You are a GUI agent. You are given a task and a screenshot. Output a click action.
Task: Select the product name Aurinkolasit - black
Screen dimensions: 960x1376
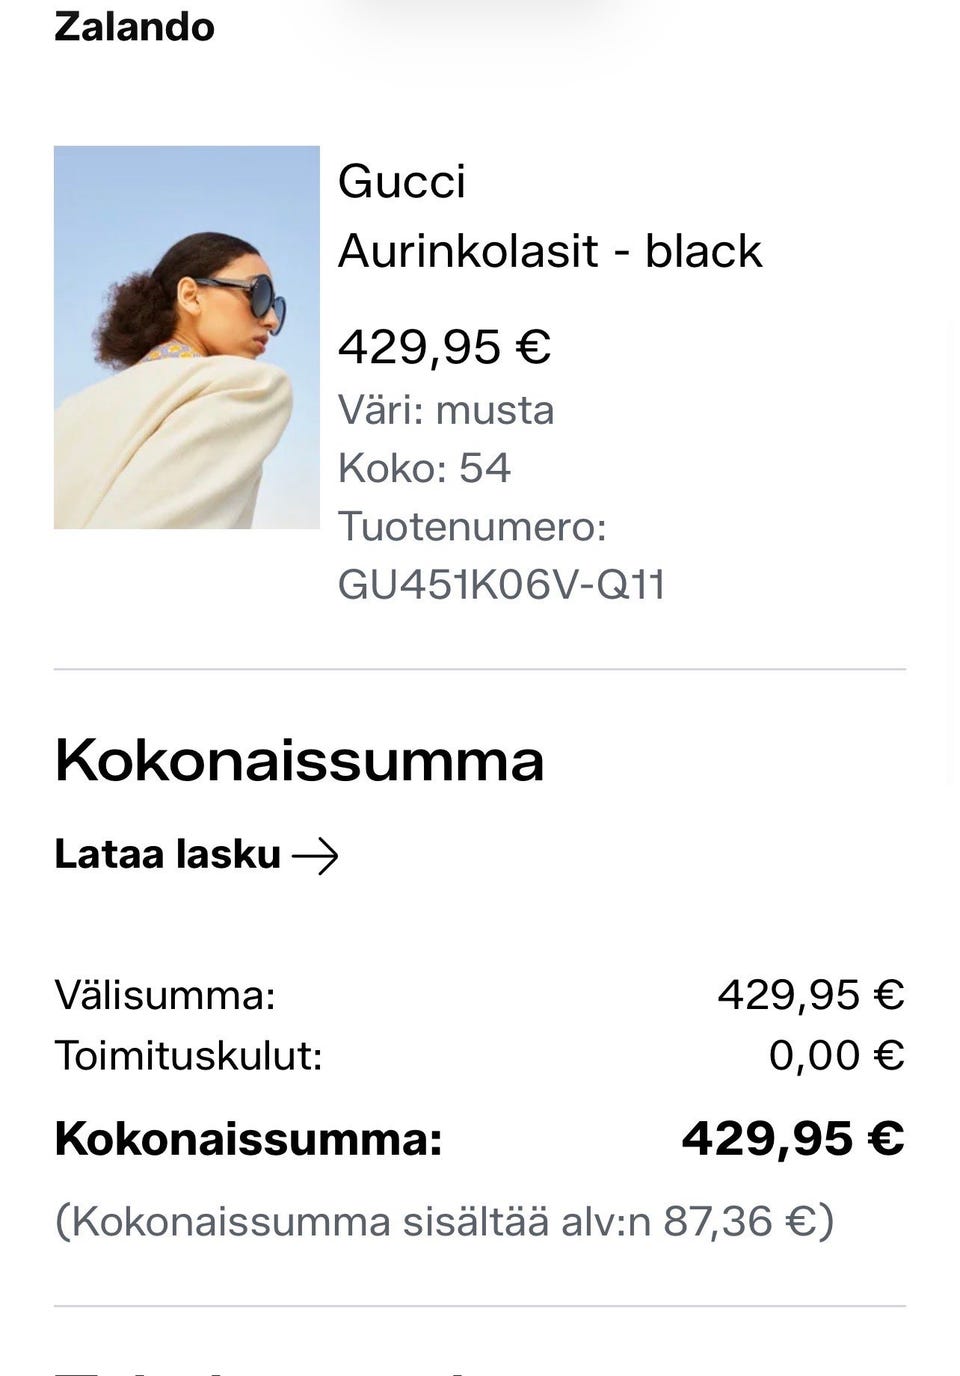click(550, 250)
